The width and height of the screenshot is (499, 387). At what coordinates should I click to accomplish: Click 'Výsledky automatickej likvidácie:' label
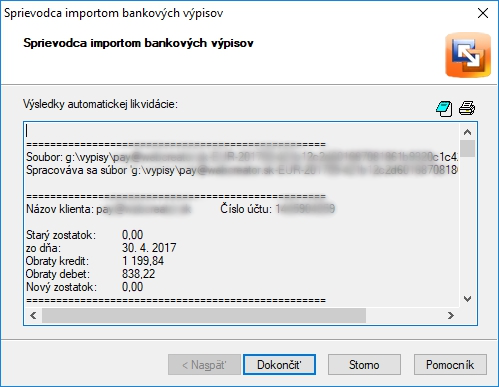point(100,104)
